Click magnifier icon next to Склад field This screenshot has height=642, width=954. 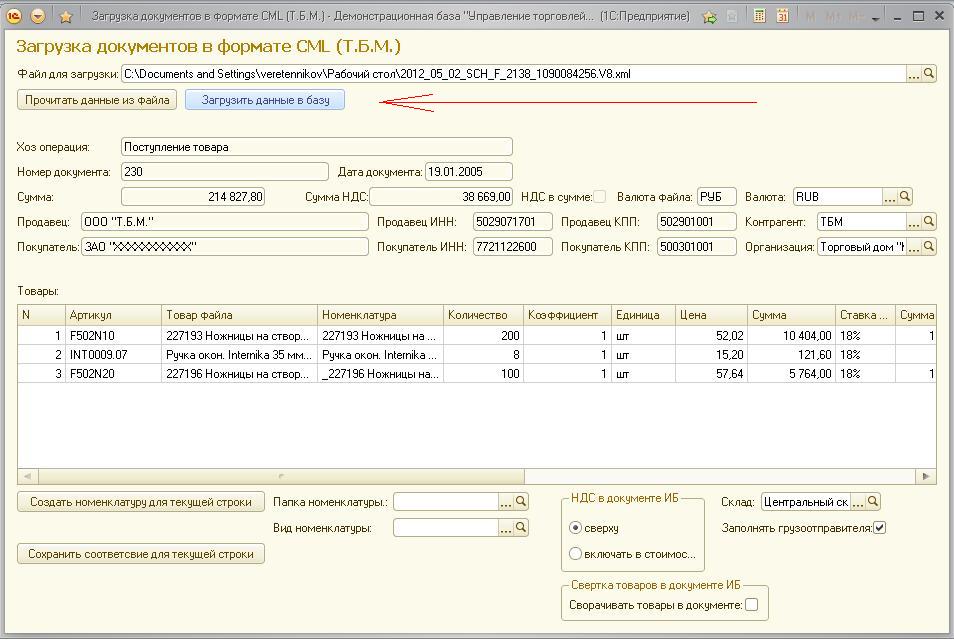[873, 502]
